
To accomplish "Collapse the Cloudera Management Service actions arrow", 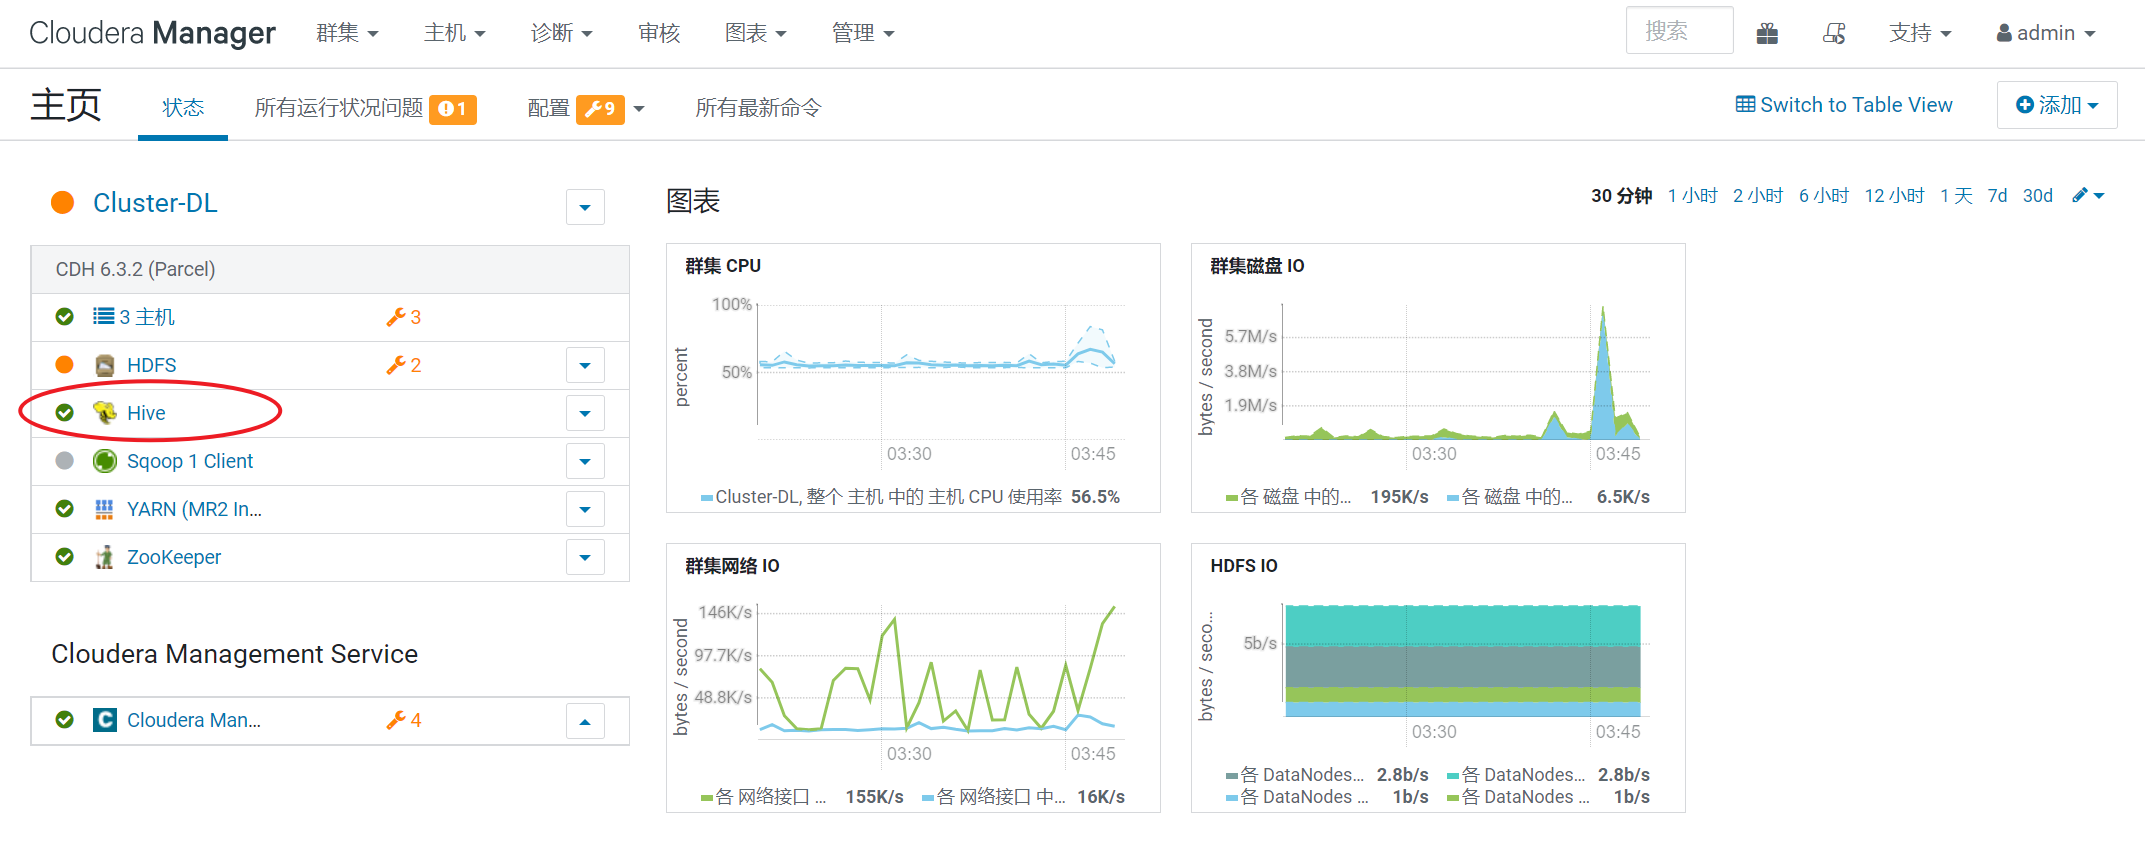I will [585, 721].
